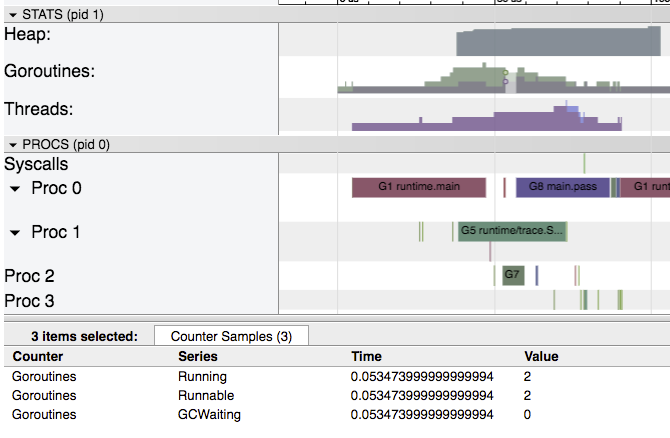Click the Proc 2 row label

pos(29,276)
